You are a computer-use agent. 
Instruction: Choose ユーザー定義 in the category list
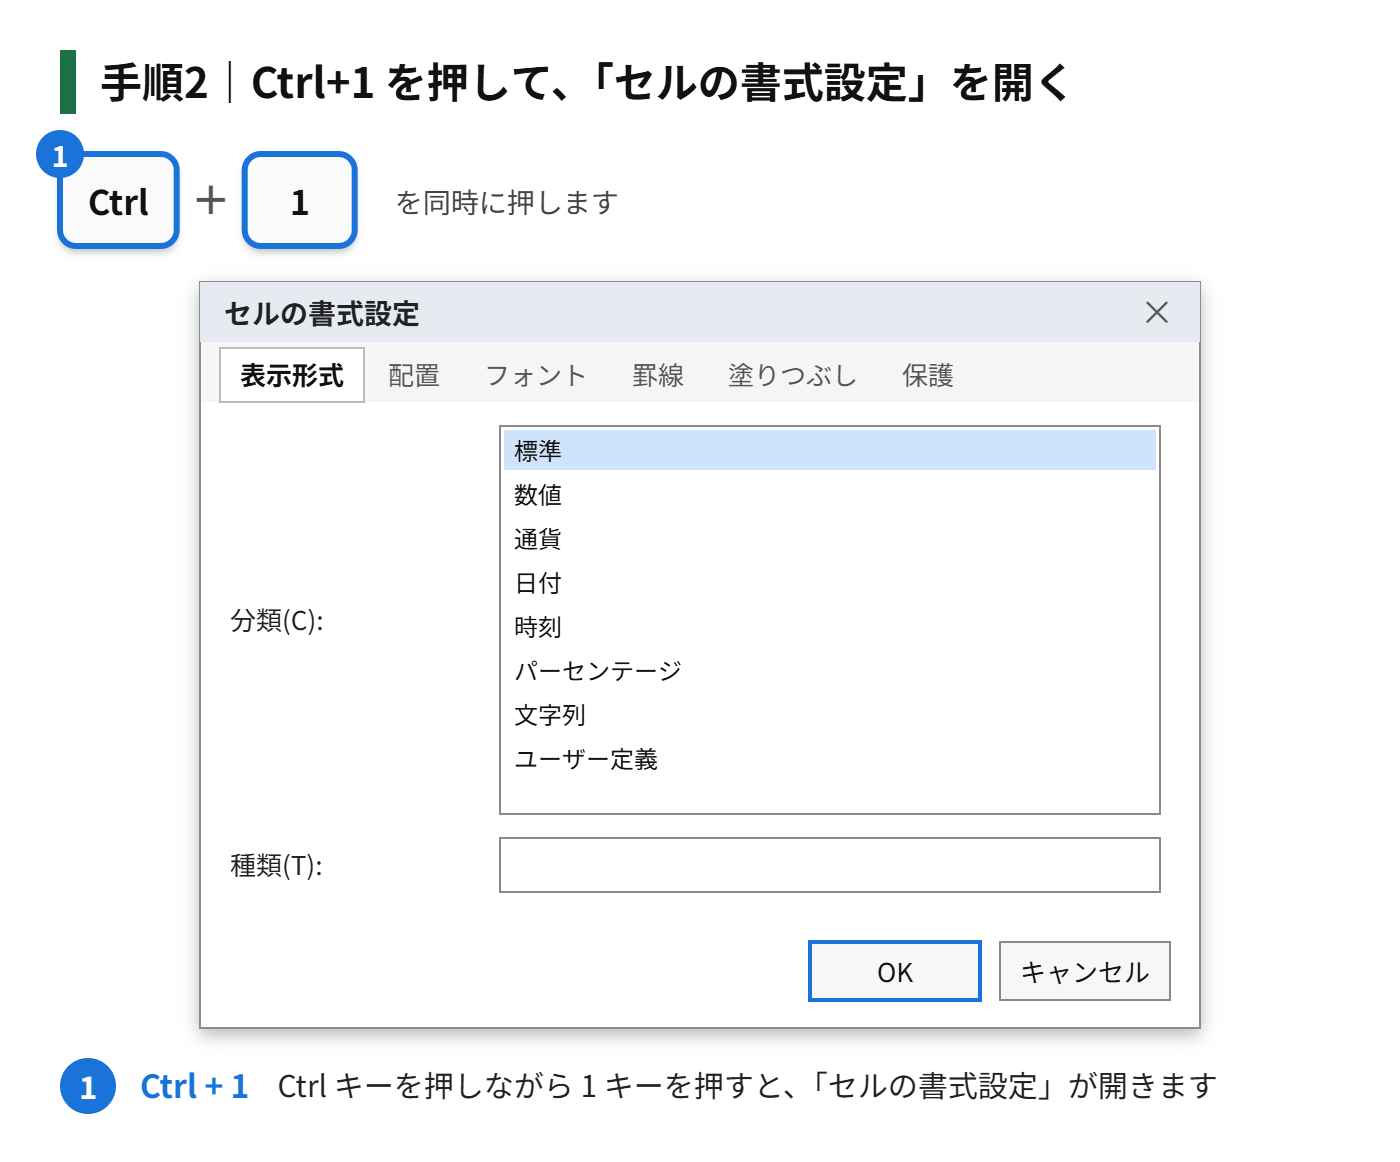[x=830, y=759]
